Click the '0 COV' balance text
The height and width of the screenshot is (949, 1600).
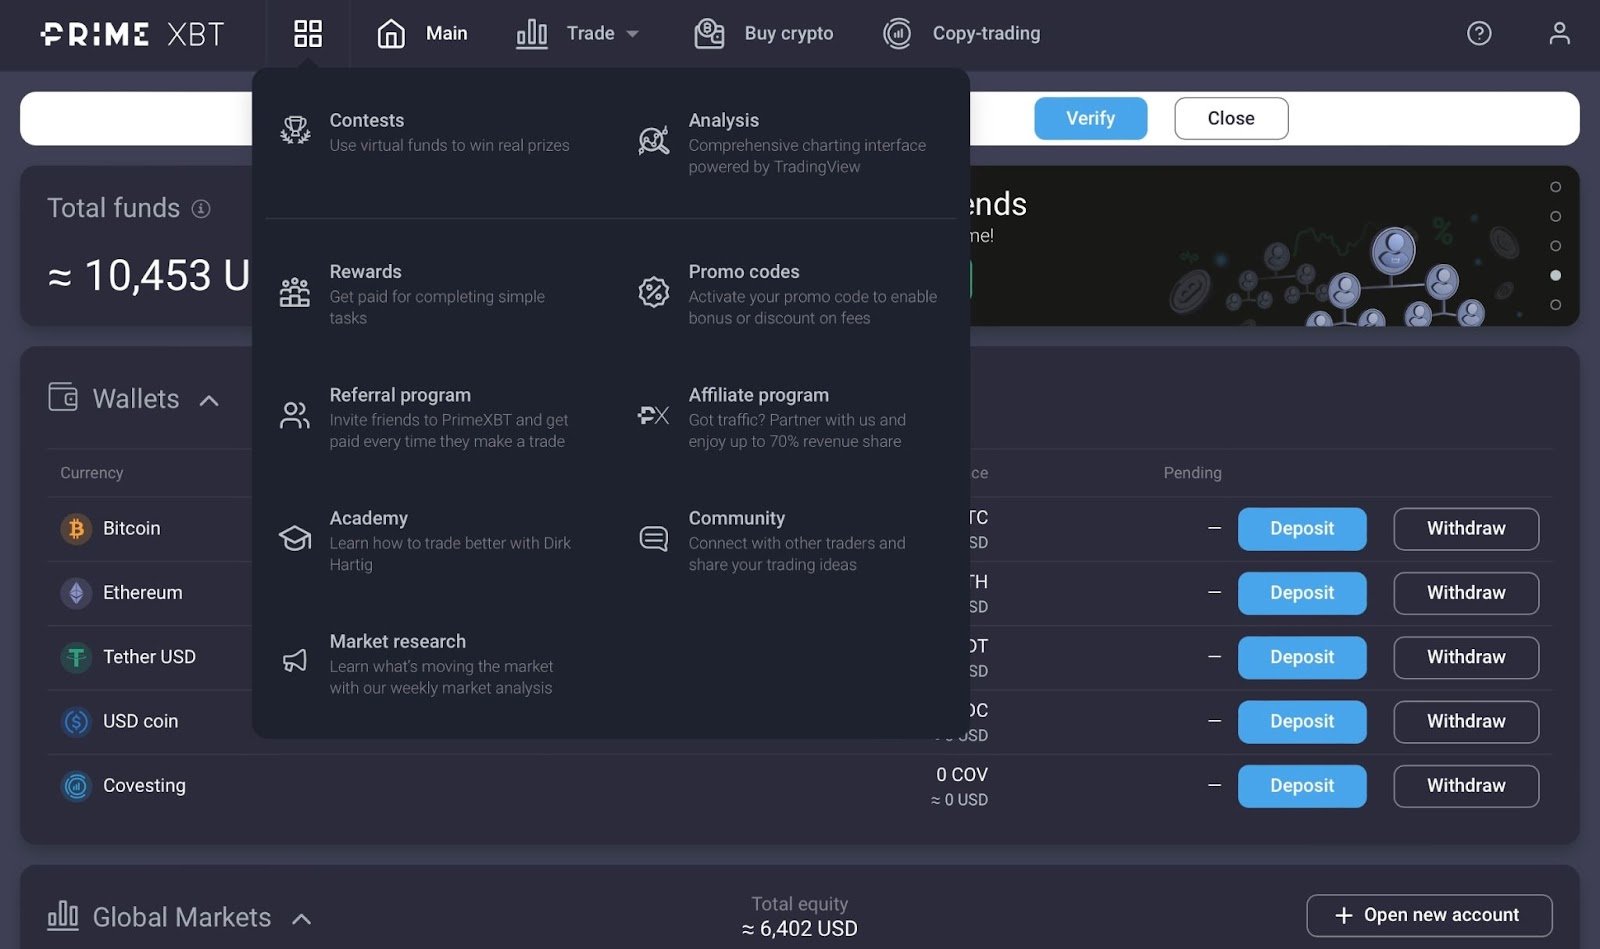click(962, 775)
